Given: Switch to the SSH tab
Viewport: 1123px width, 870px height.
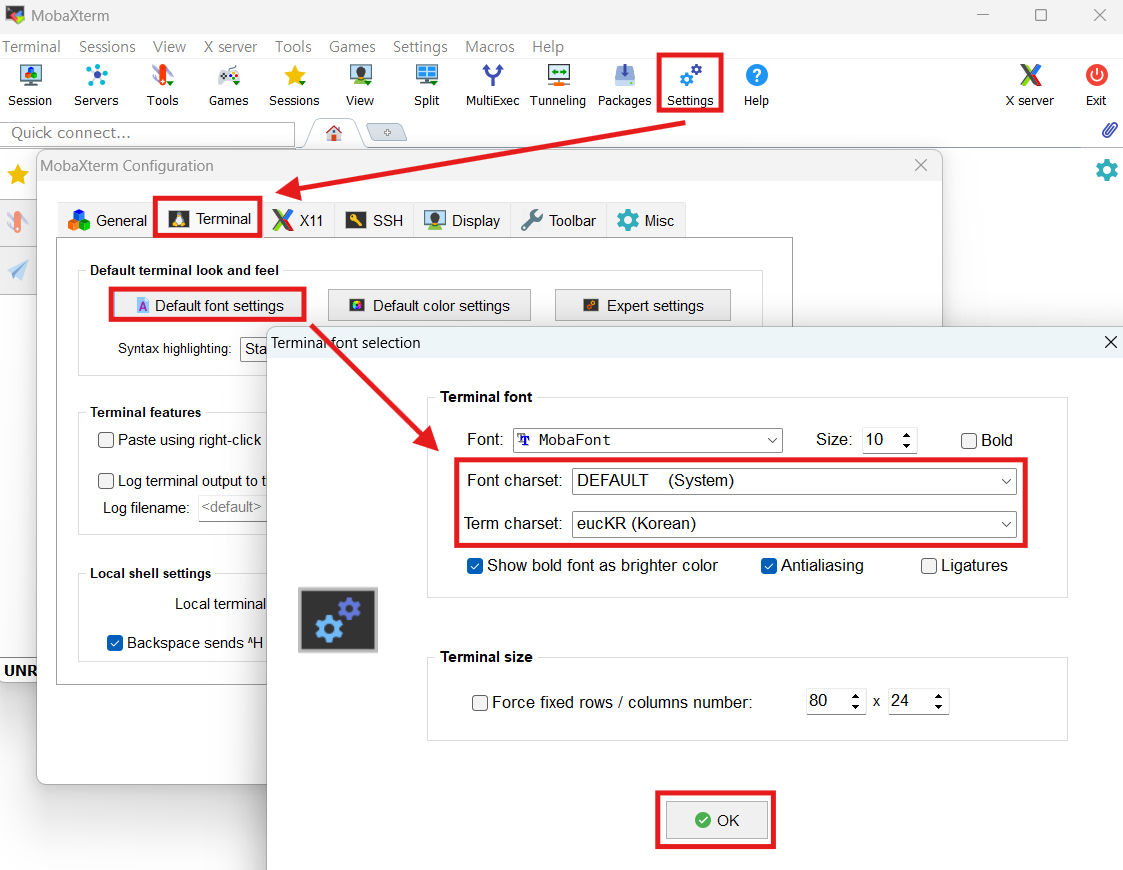Looking at the screenshot, I should pyautogui.click(x=374, y=221).
